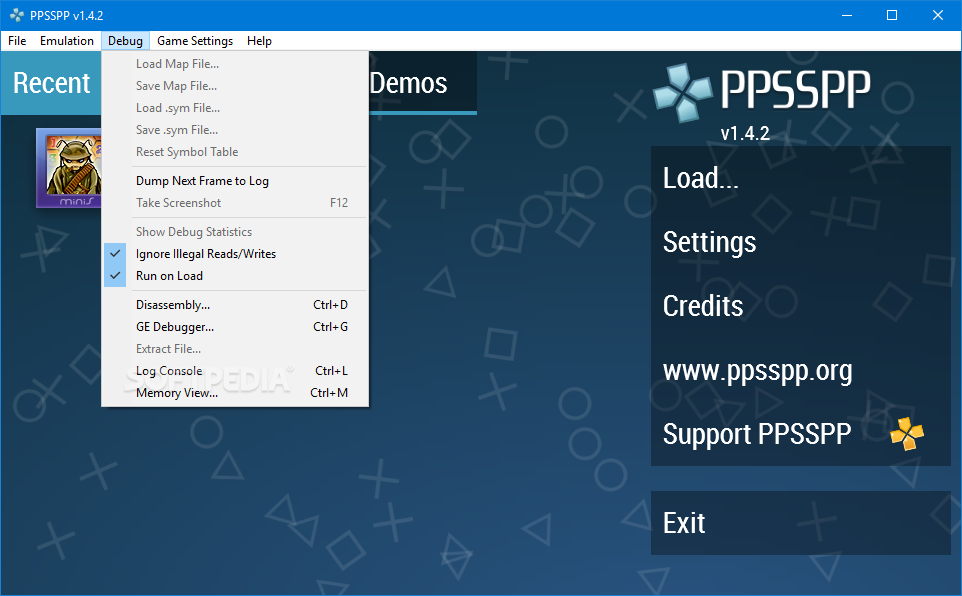Open the Help menu
The width and height of the screenshot is (962, 596).
tap(260, 41)
